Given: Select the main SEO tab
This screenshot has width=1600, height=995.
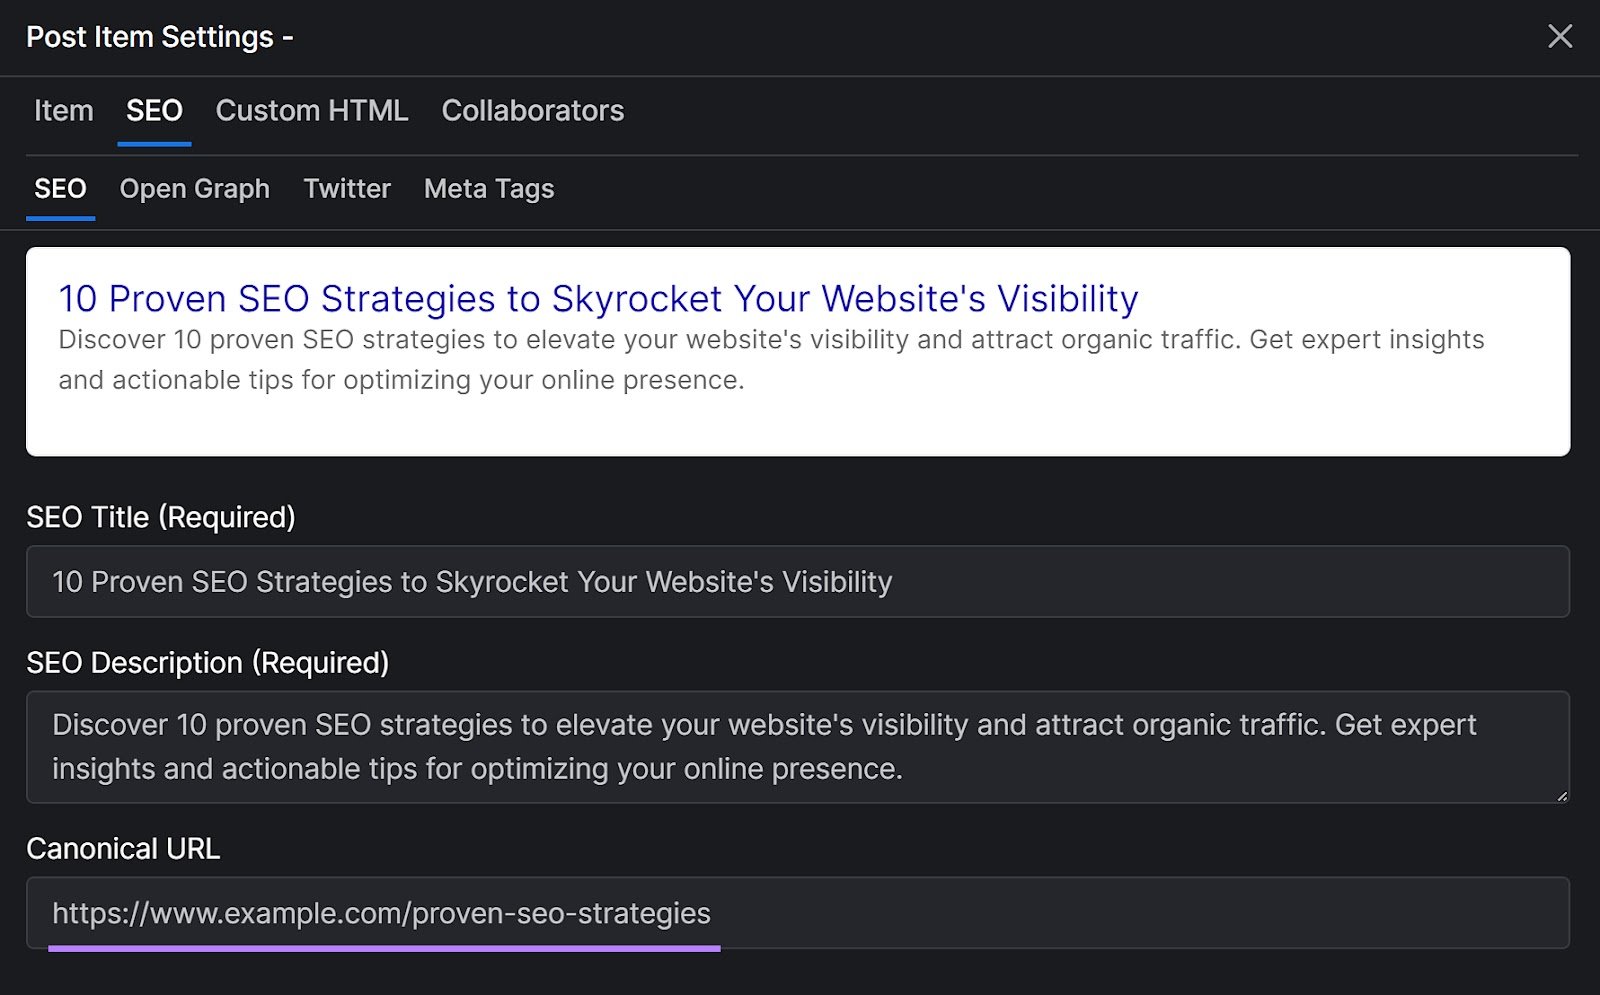Looking at the screenshot, I should point(153,111).
